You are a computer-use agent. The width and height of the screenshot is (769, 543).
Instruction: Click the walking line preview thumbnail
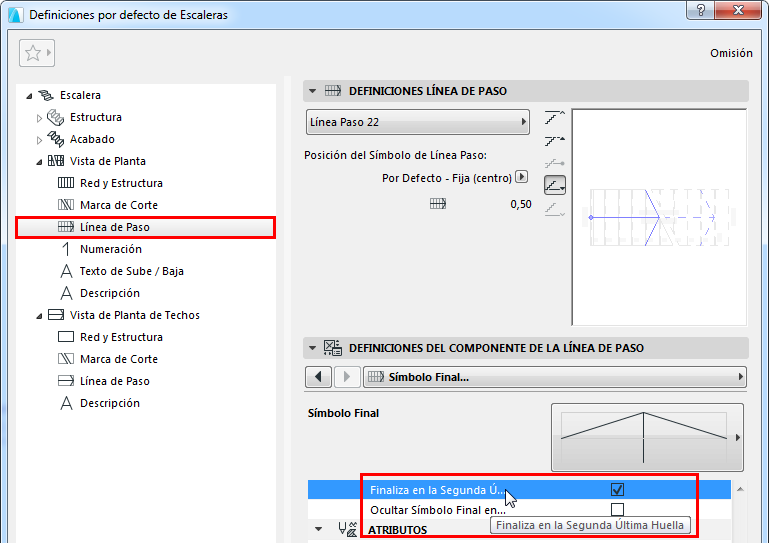[659, 217]
